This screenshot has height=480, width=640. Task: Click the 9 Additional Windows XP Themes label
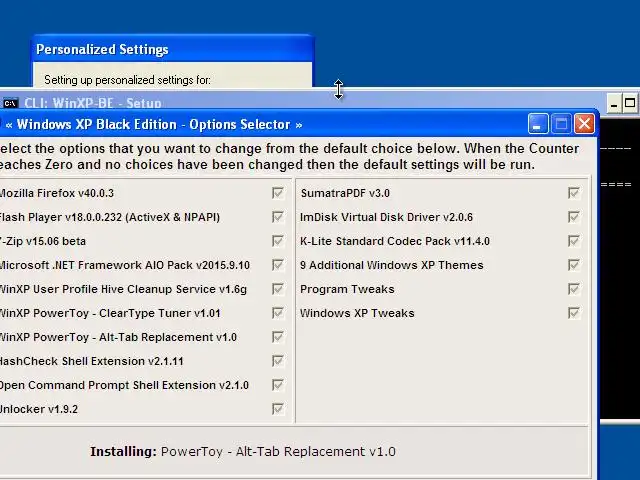pos(391,265)
